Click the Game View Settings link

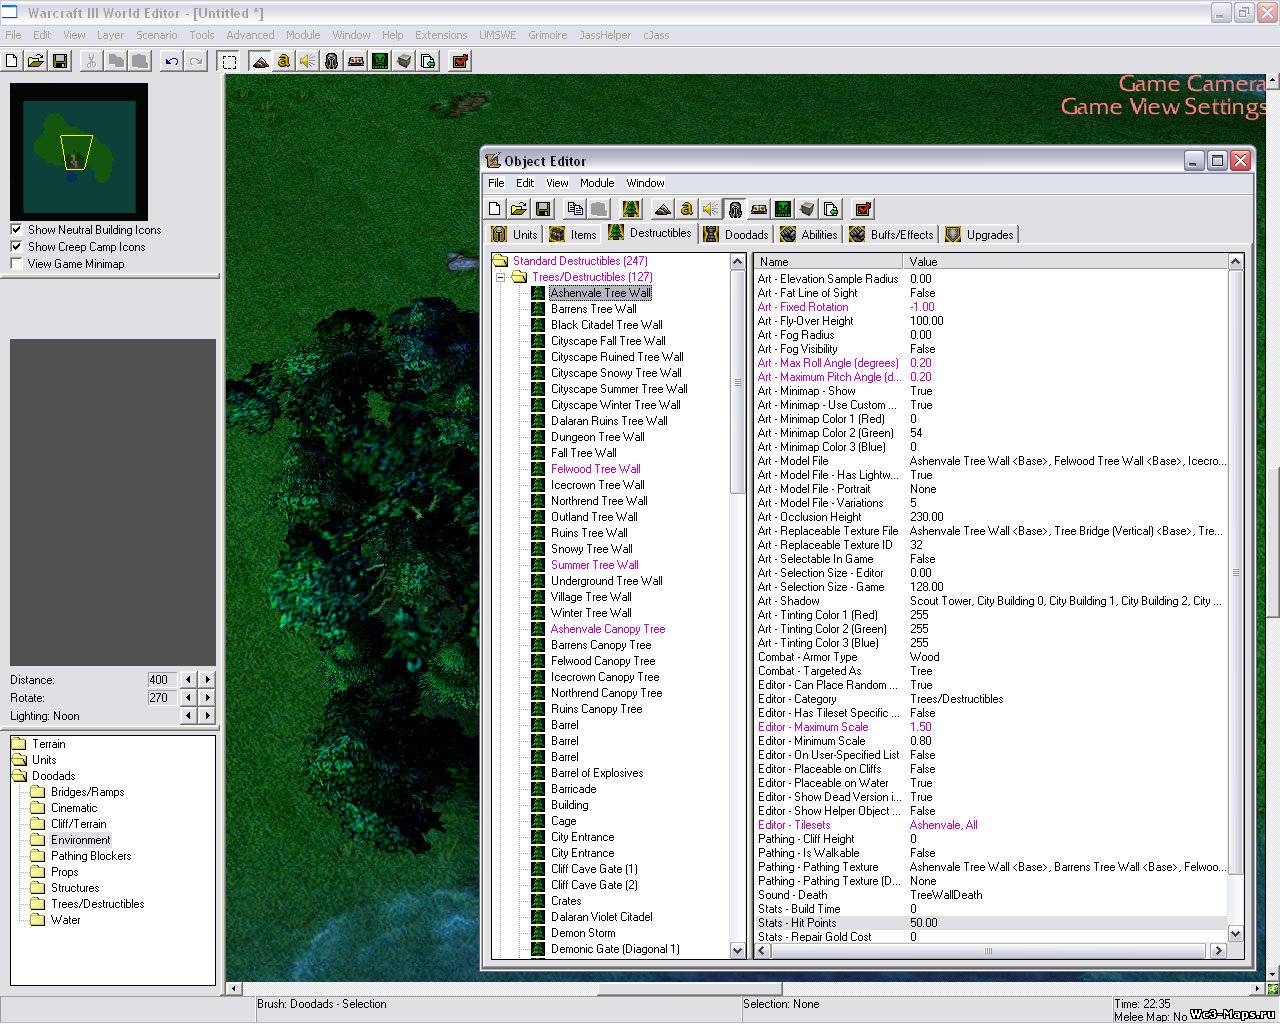(x=1163, y=107)
